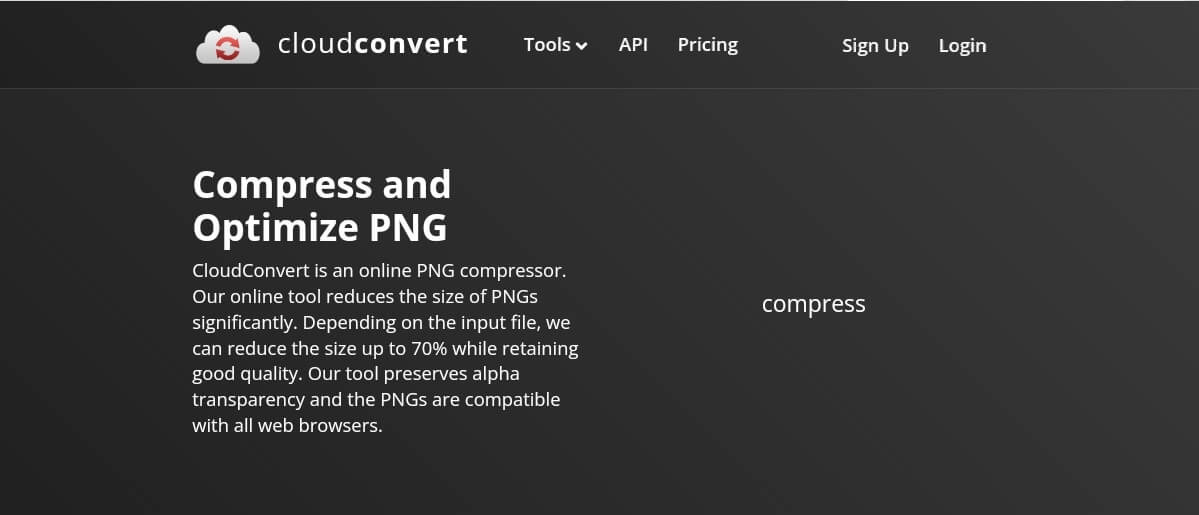Click the red refresh arrows inside the cloud logo

point(227,50)
